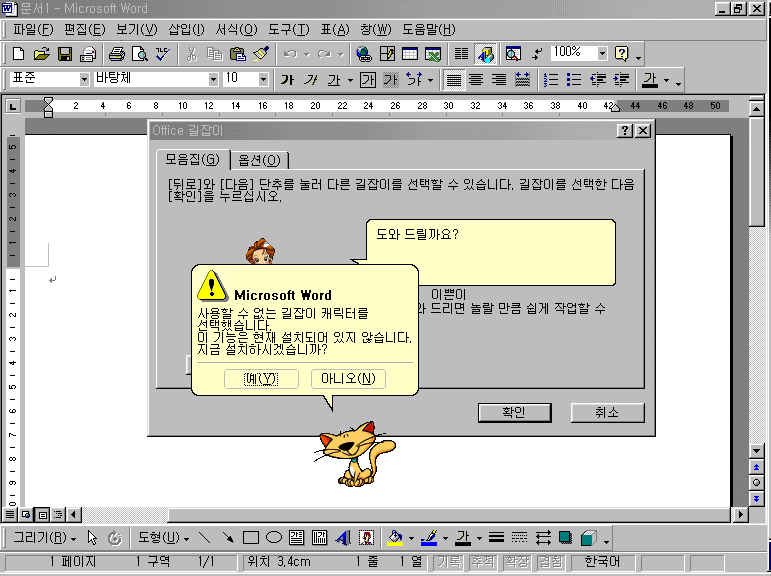This screenshot has height=576, width=771.
Task: Click the vertical scrollbar down arrow
Action: pos(756,451)
